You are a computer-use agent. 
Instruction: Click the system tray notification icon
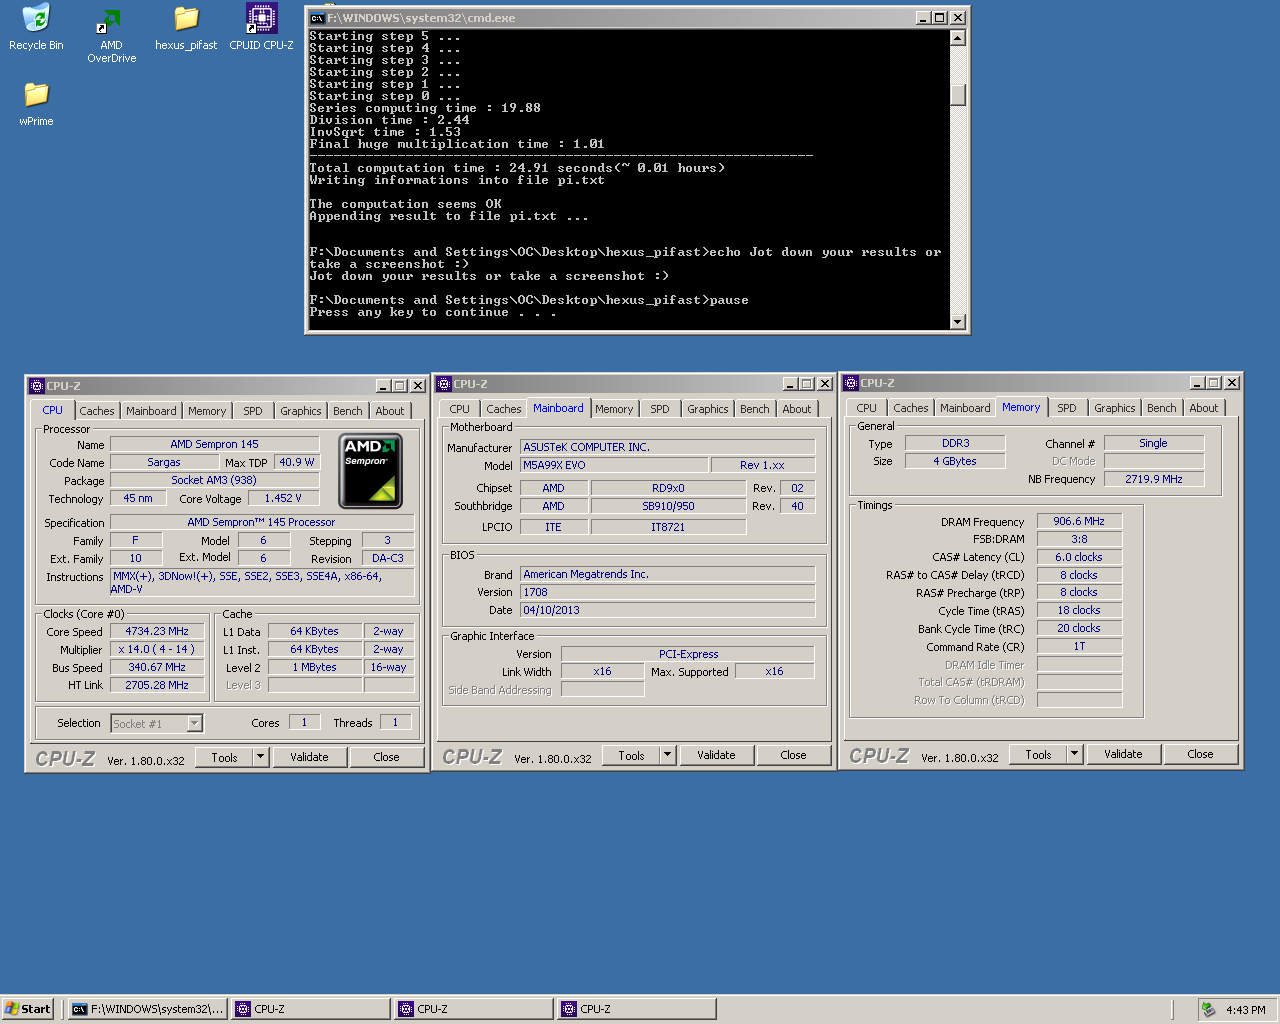click(1208, 1009)
